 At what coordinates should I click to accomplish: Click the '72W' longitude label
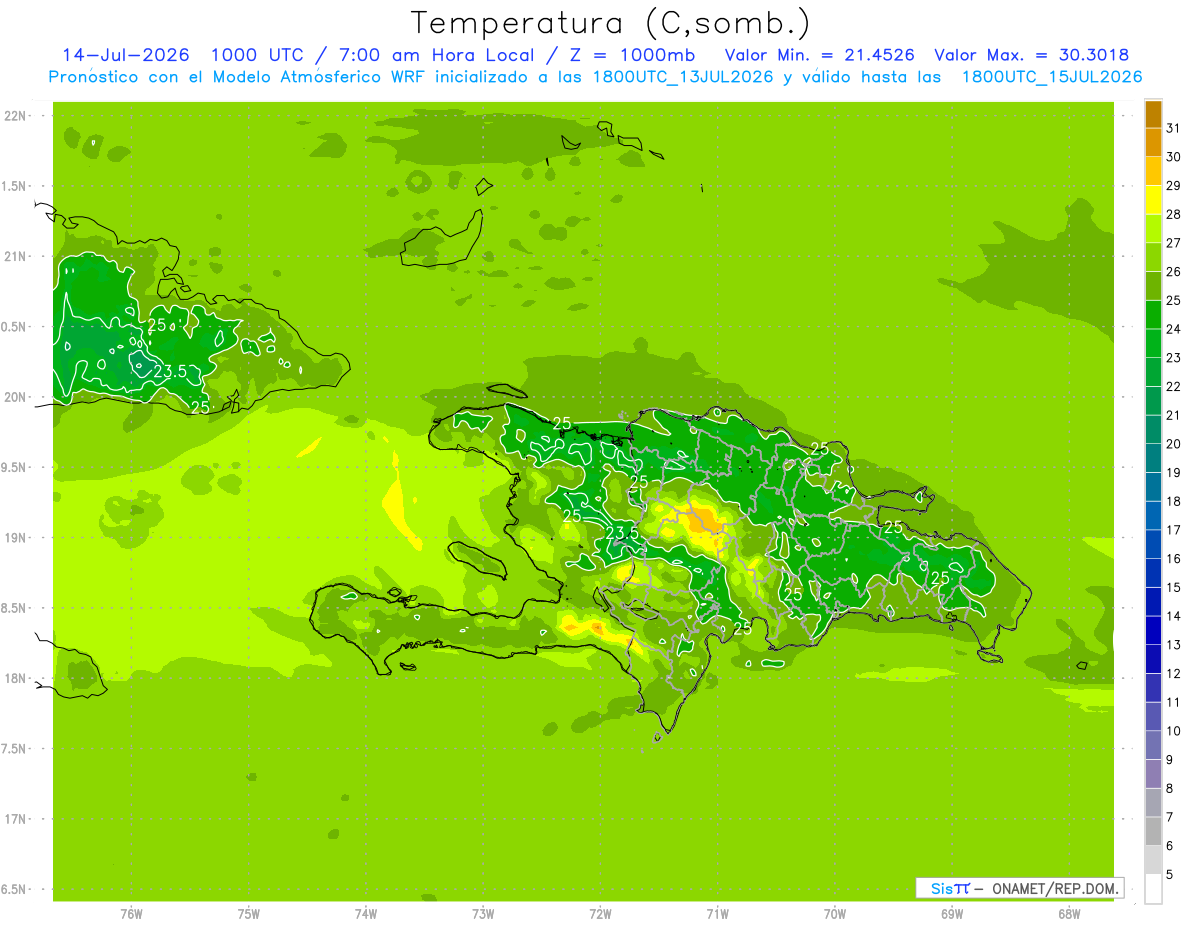coord(600,914)
